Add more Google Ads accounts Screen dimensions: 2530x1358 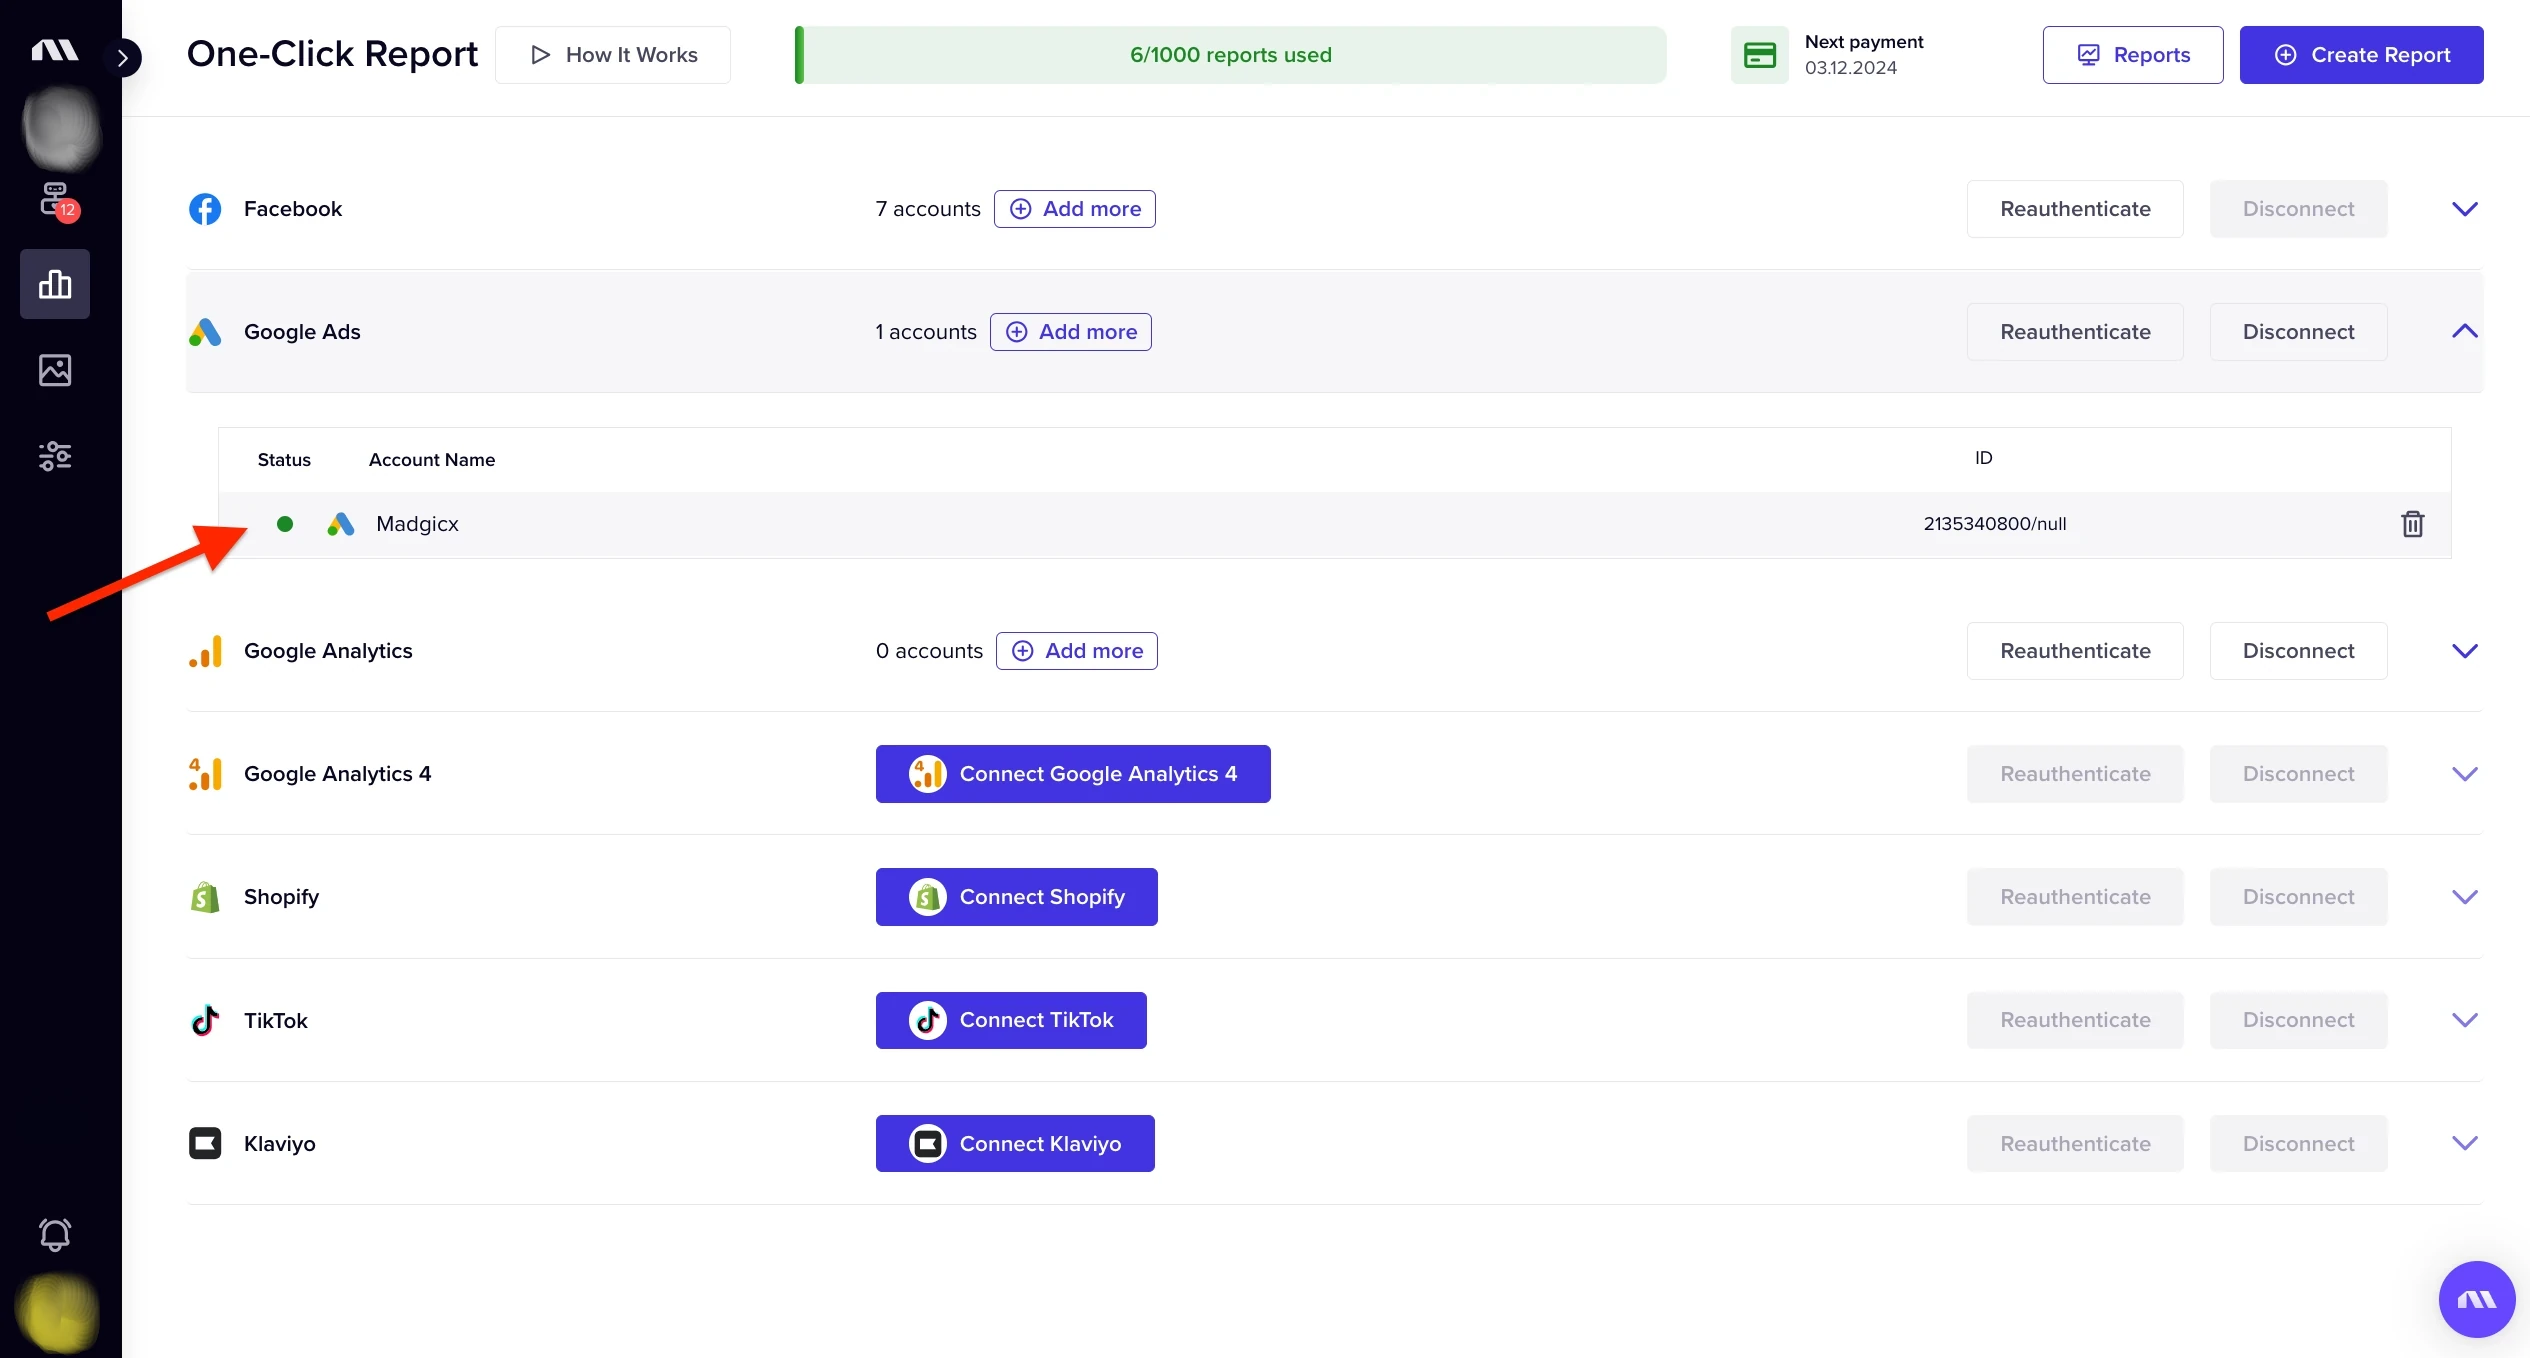pyautogui.click(x=1071, y=332)
